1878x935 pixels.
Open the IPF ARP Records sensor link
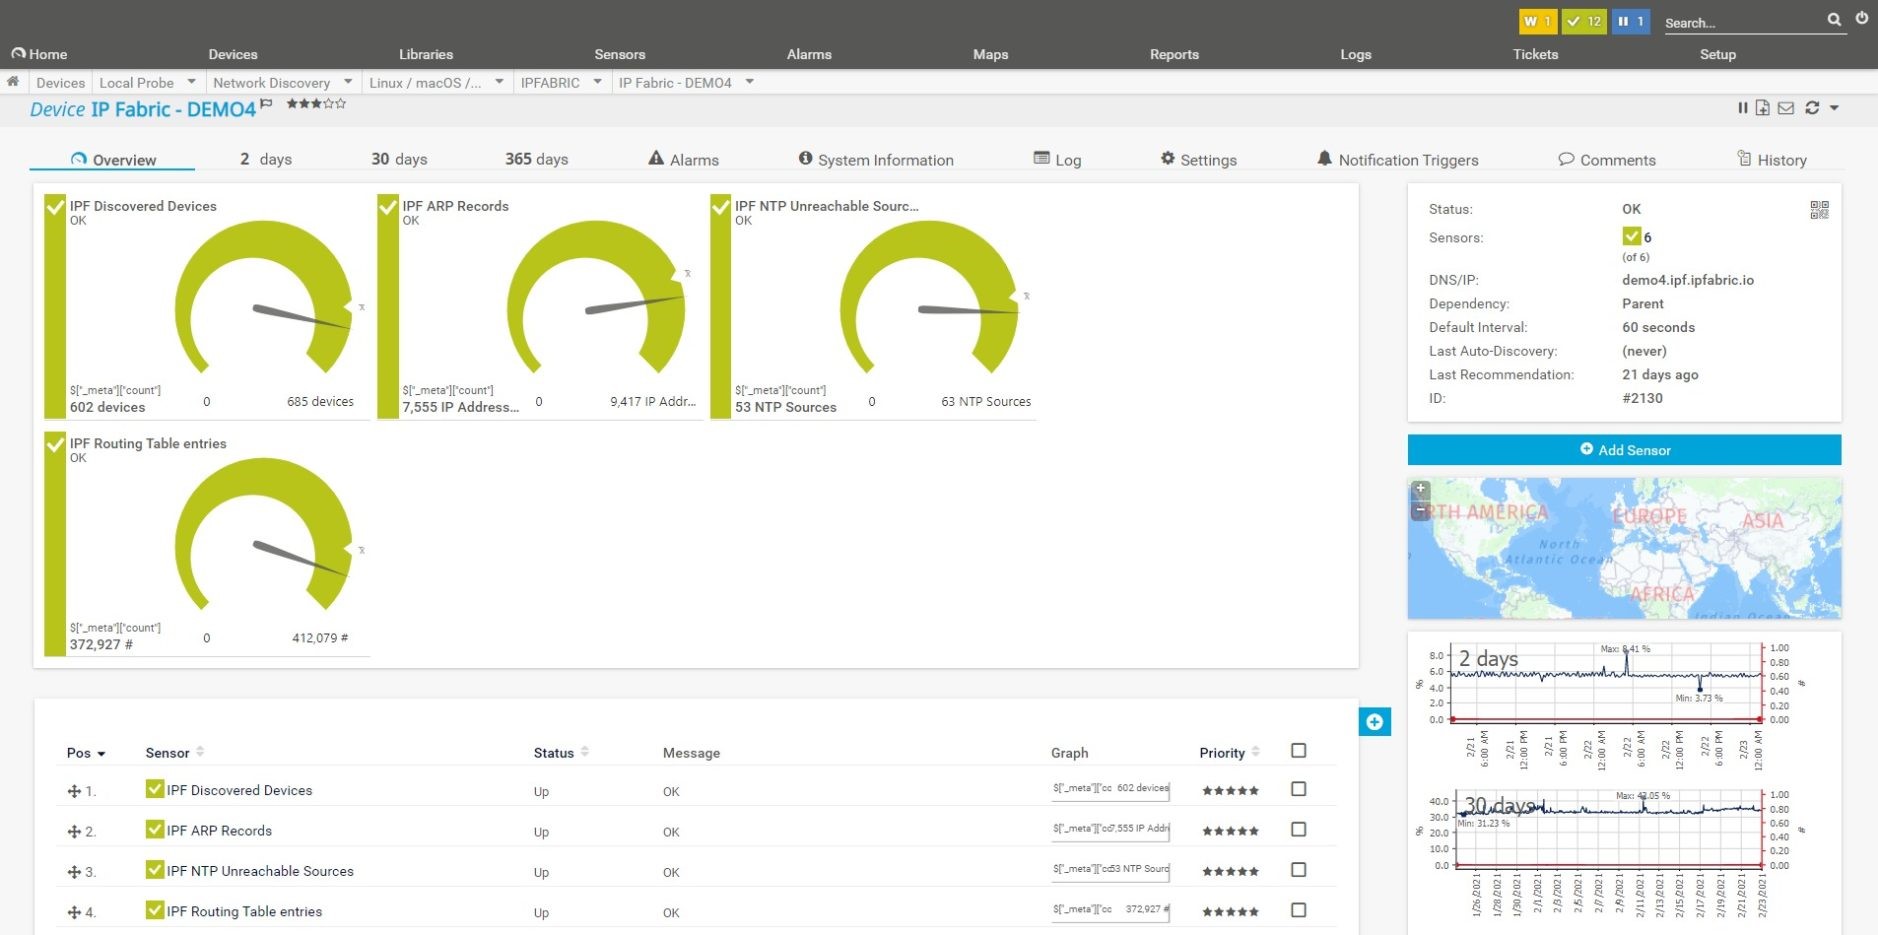click(219, 831)
